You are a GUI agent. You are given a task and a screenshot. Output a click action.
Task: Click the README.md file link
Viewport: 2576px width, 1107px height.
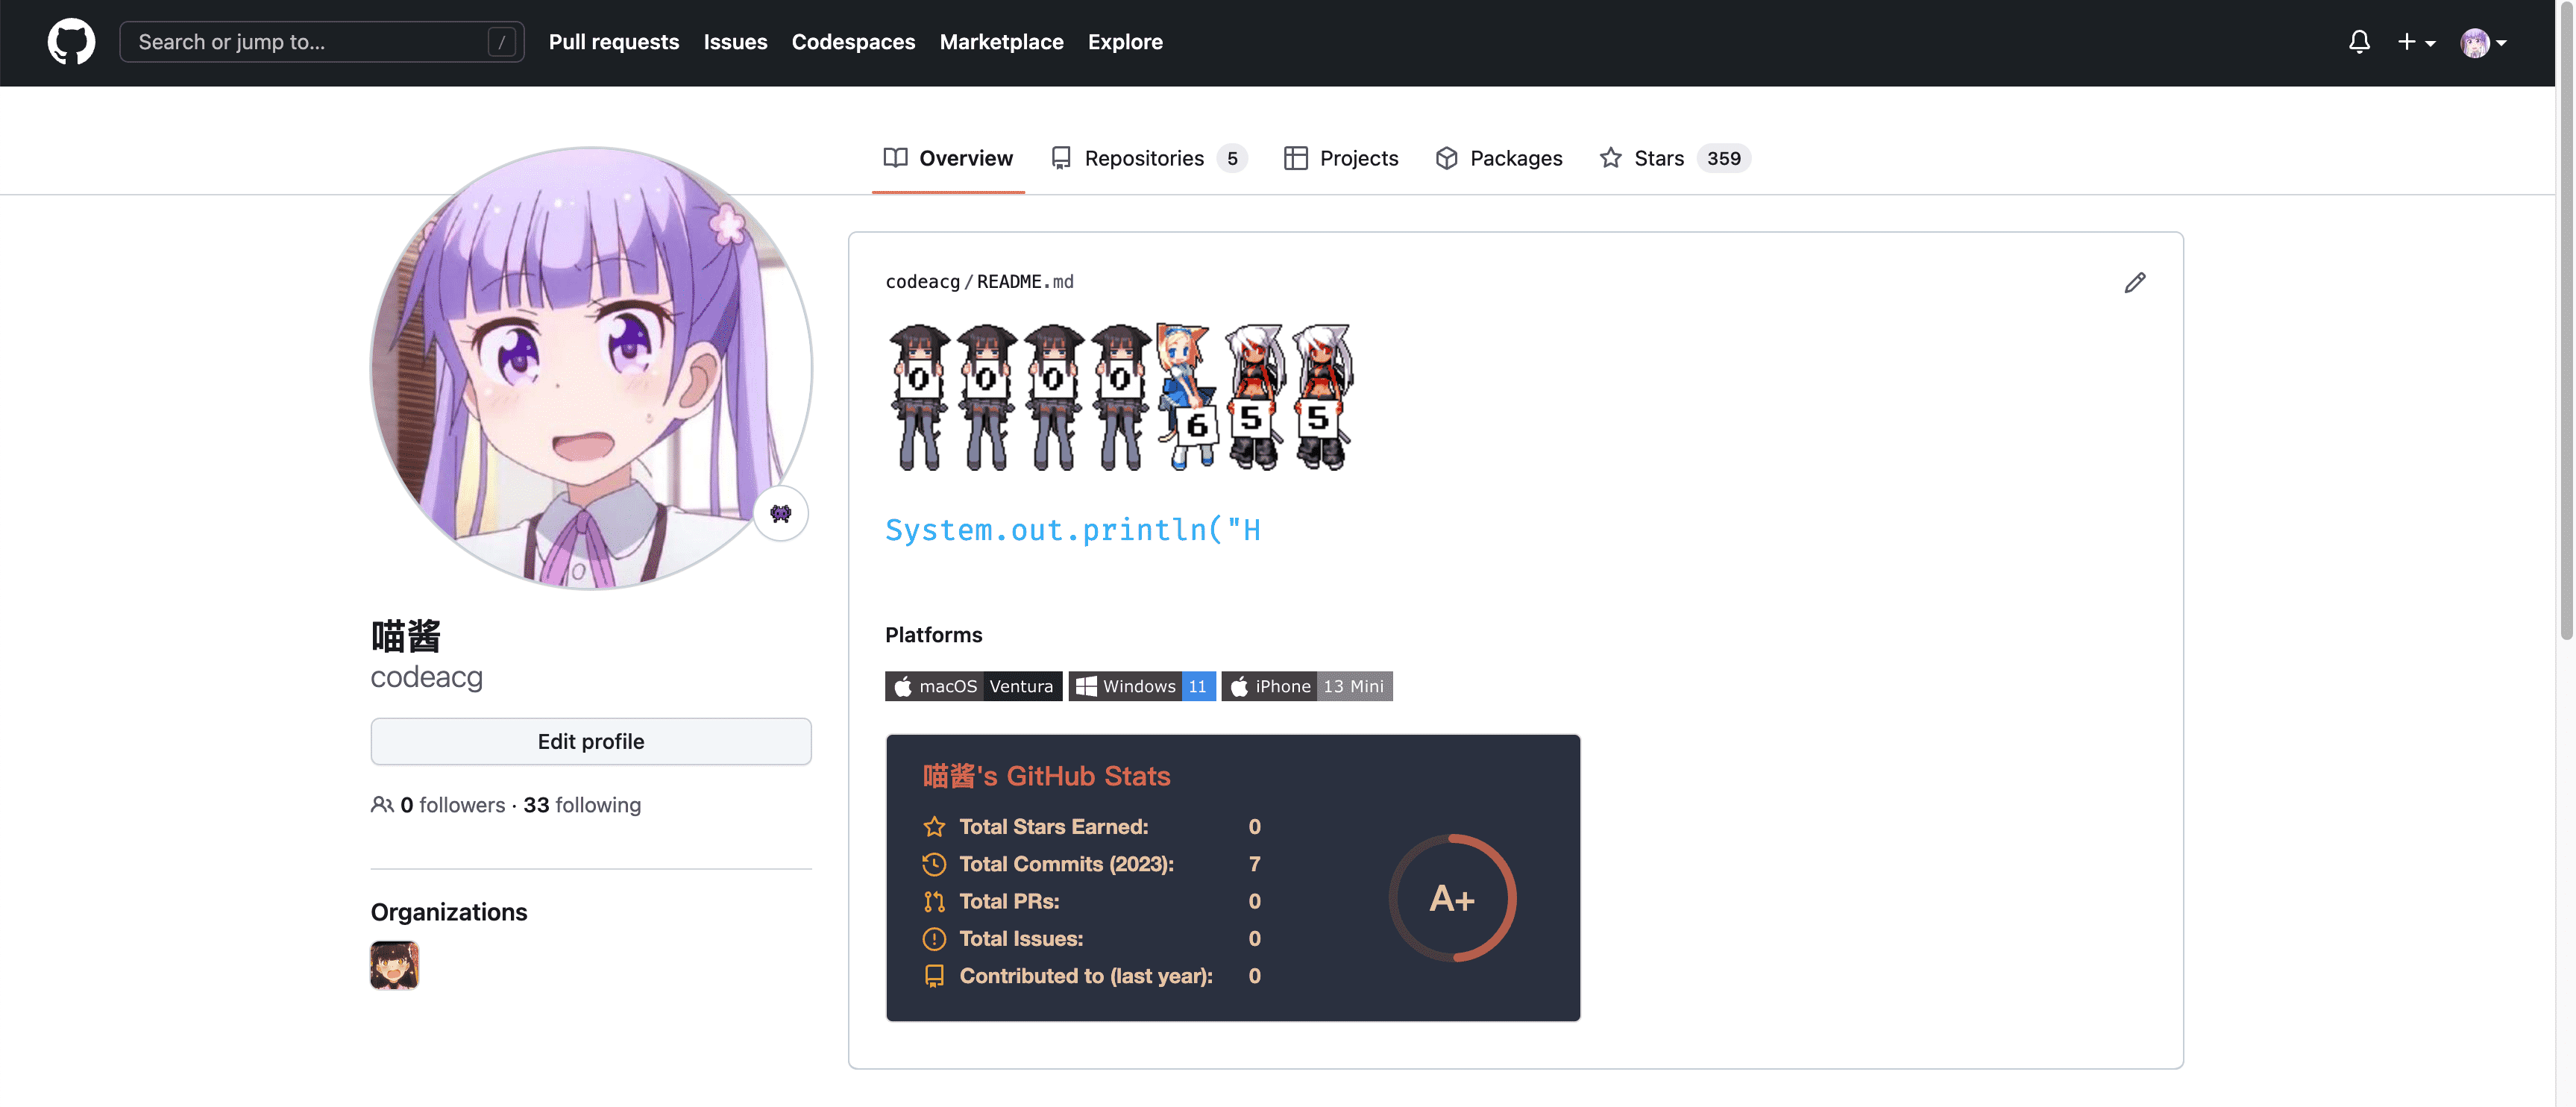click(x=1025, y=282)
